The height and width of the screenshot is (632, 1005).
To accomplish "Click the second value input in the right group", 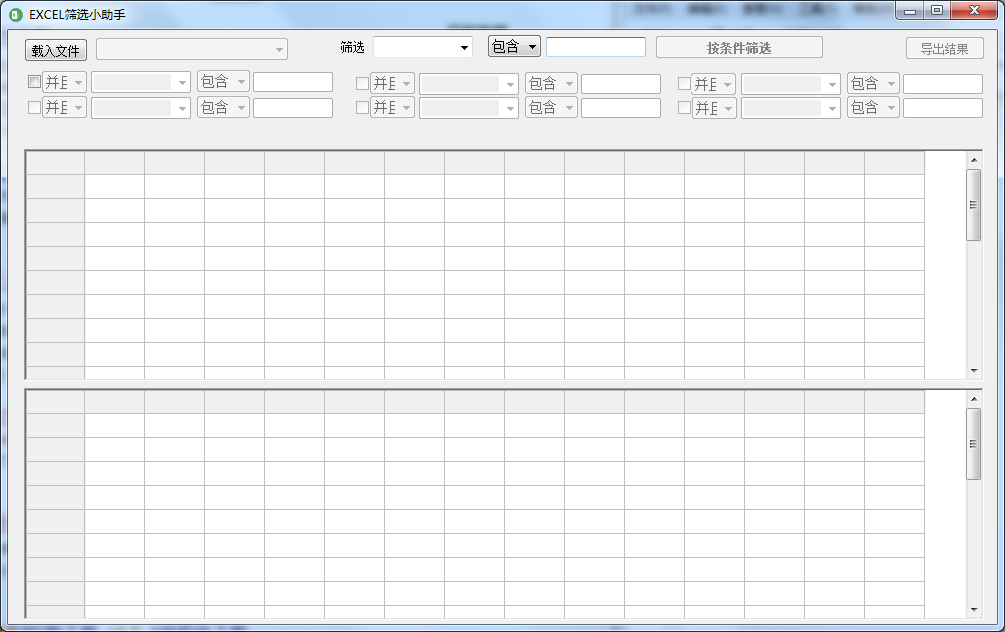I will [943, 108].
